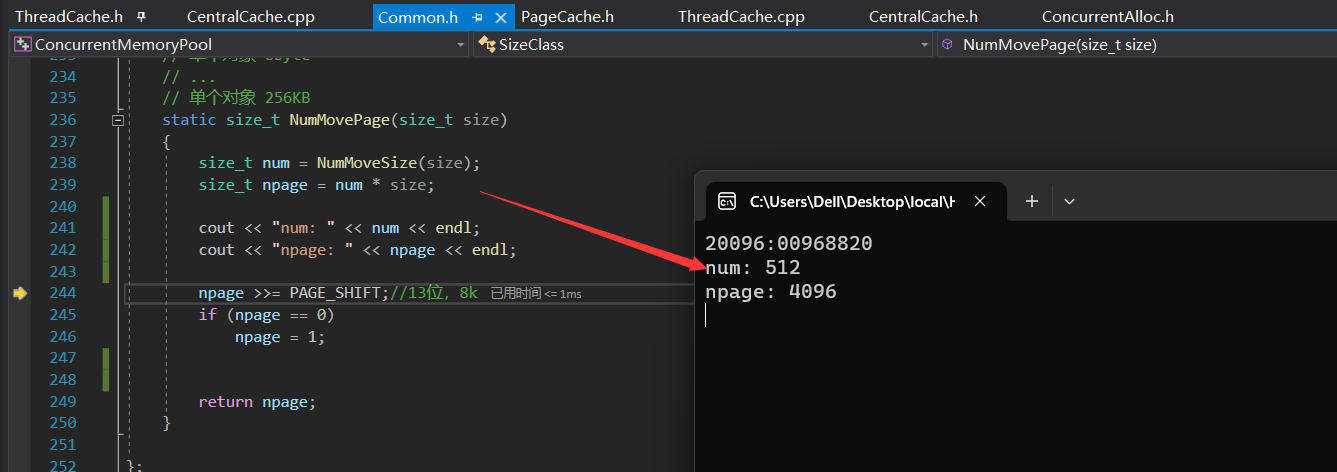The image size is (1337, 472).
Task: Switch to the PageCache.h tab
Action: (x=567, y=17)
